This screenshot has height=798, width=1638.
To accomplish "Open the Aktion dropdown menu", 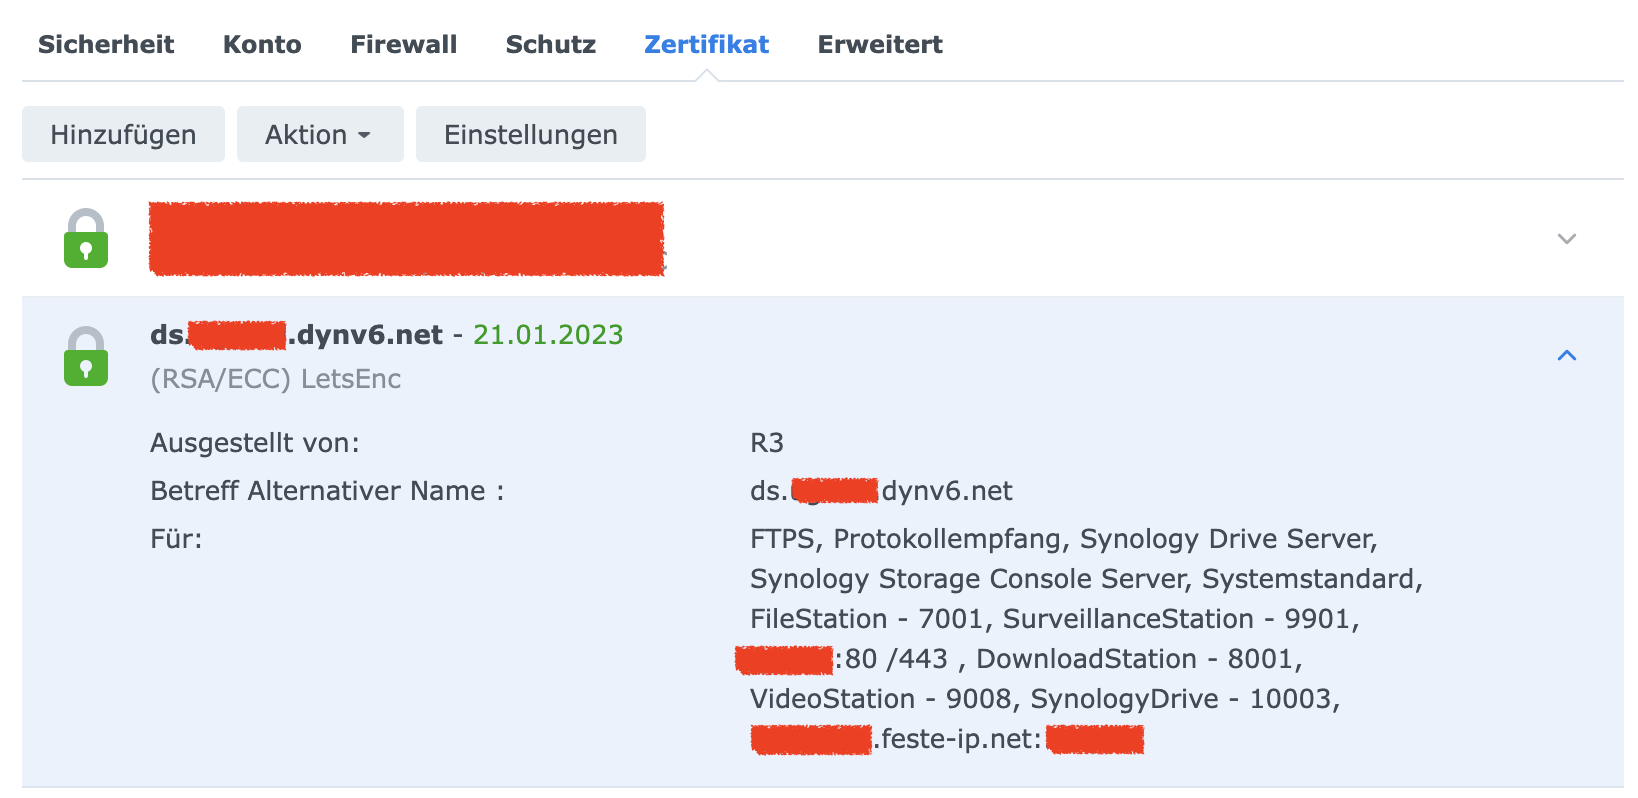I will click(320, 134).
